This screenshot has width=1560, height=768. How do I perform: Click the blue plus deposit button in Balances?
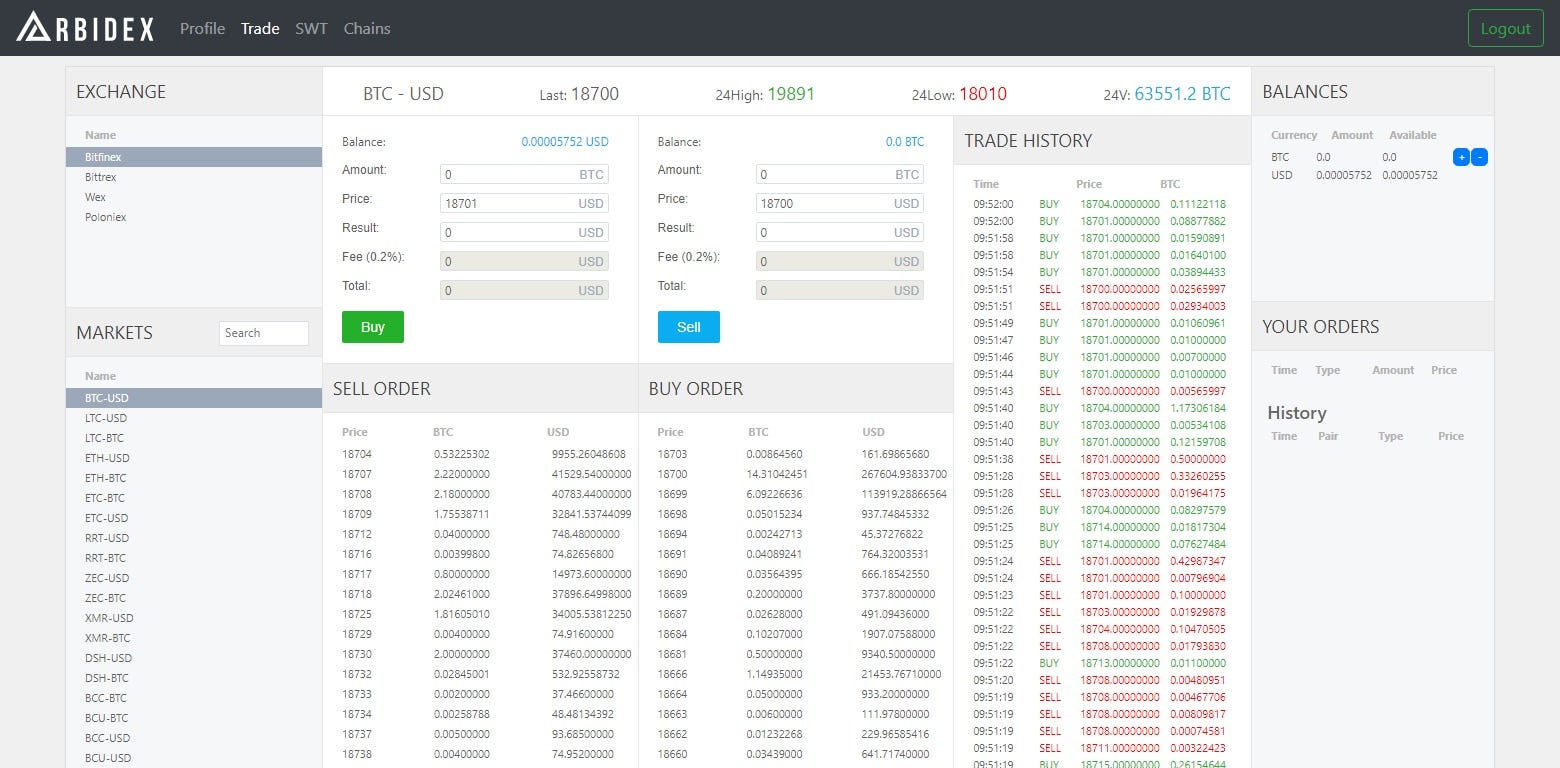click(x=1461, y=157)
